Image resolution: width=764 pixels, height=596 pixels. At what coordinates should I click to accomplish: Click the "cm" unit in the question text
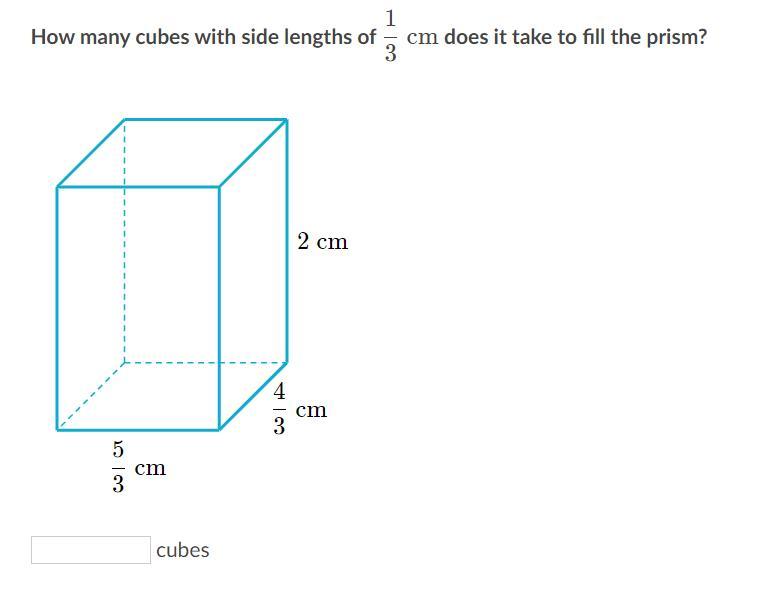pyautogui.click(x=422, y=38)
